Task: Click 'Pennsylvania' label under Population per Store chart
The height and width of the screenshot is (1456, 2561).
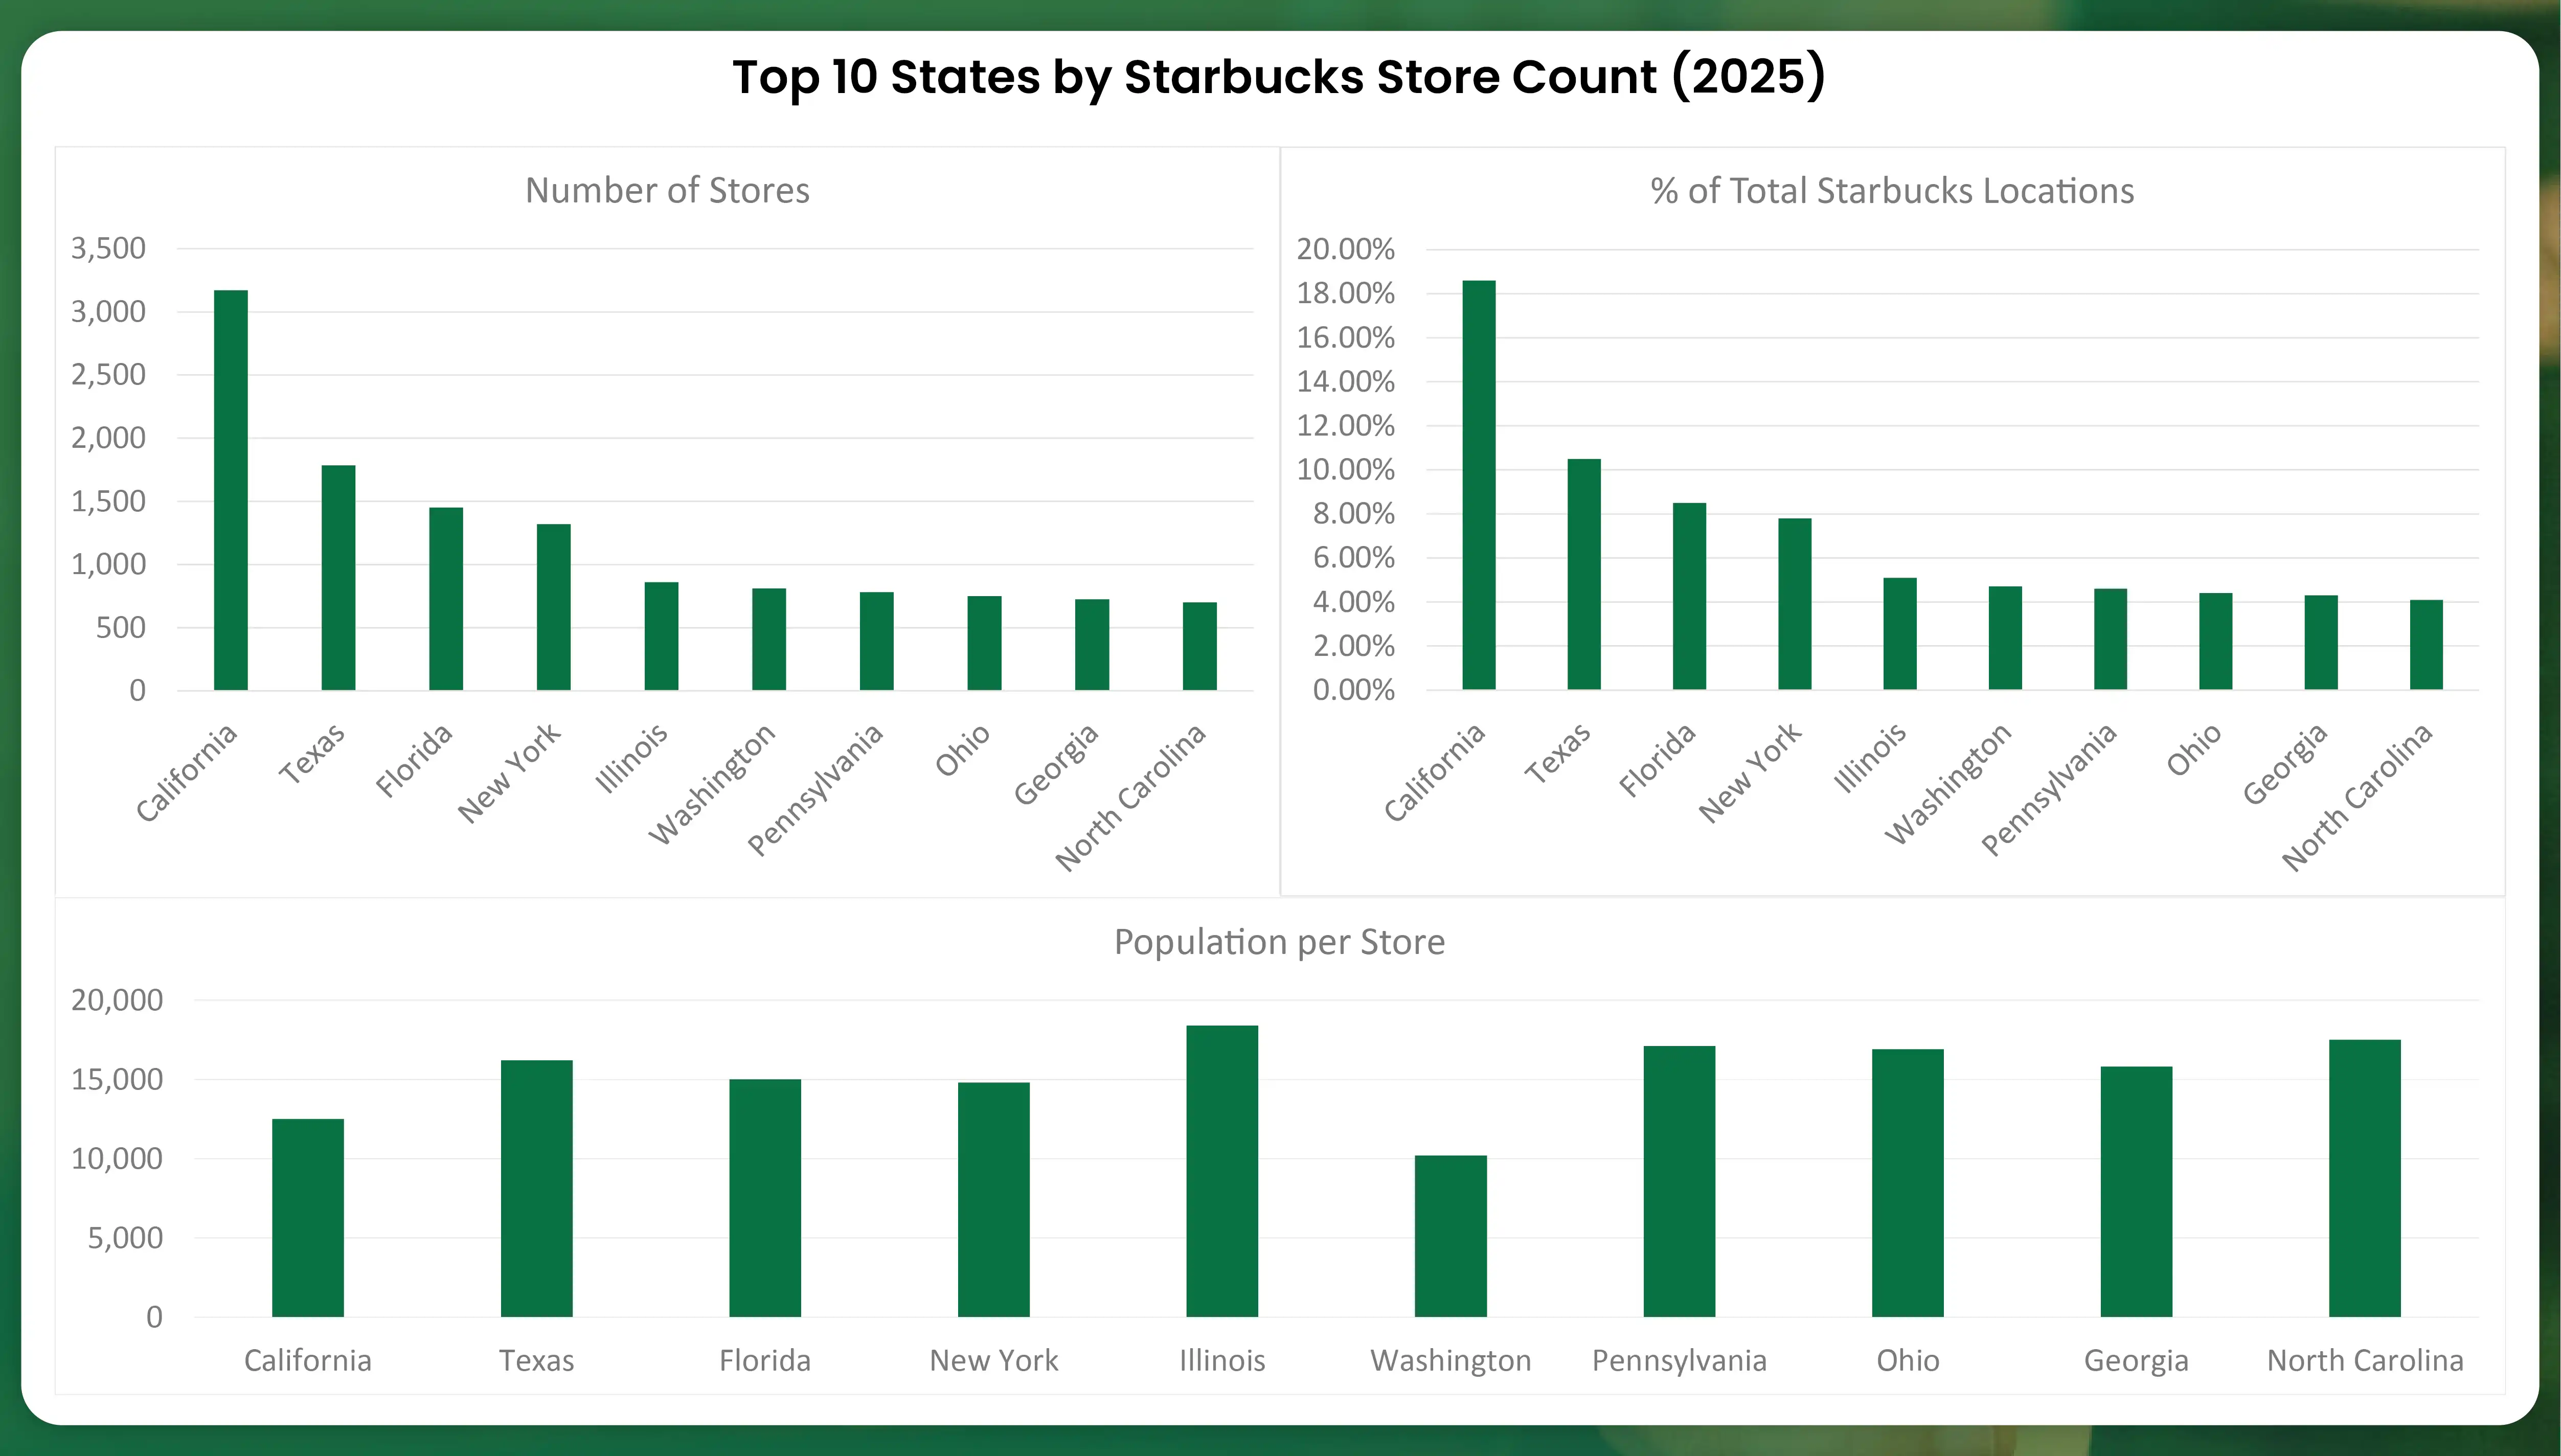Action: [x=1680, y=1361]
